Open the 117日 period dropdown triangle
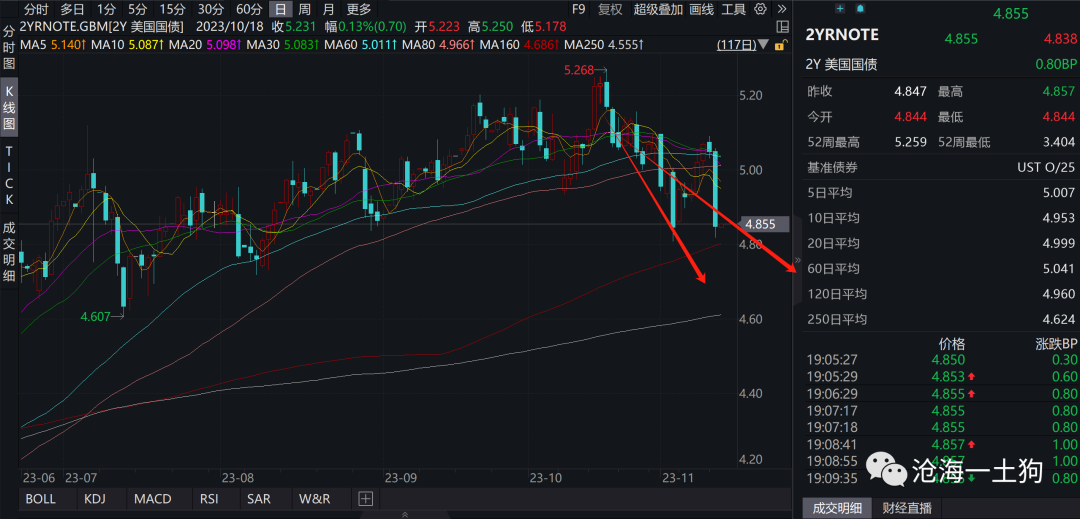The height and width of the screenshot is (519, 1080). 764,45
